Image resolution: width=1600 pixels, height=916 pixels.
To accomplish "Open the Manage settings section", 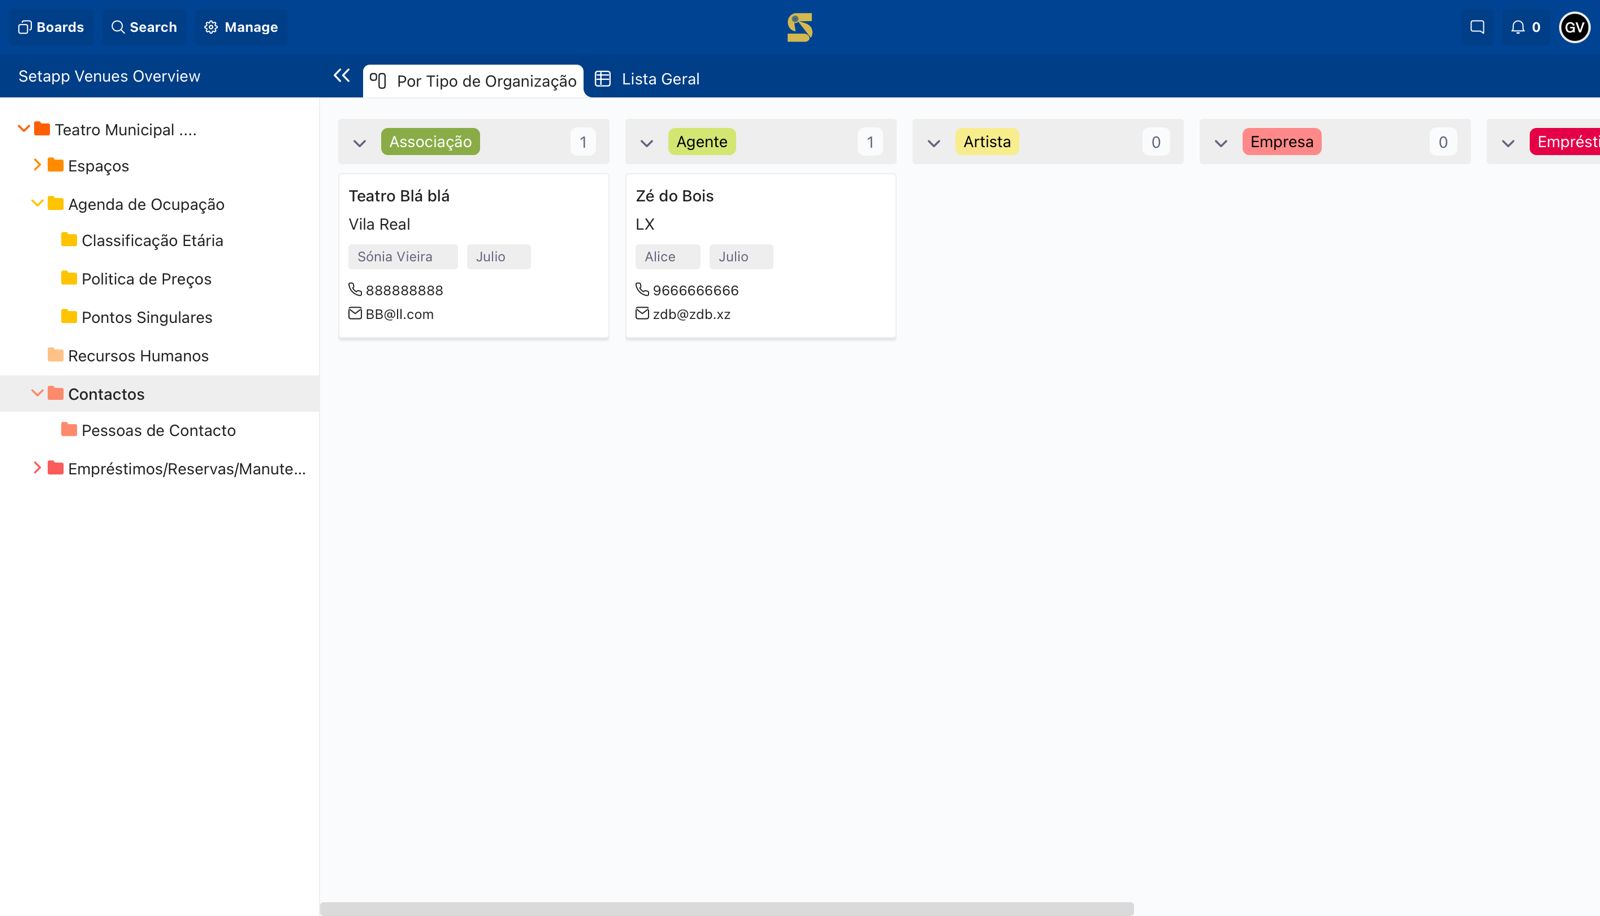I will [240, 27].
